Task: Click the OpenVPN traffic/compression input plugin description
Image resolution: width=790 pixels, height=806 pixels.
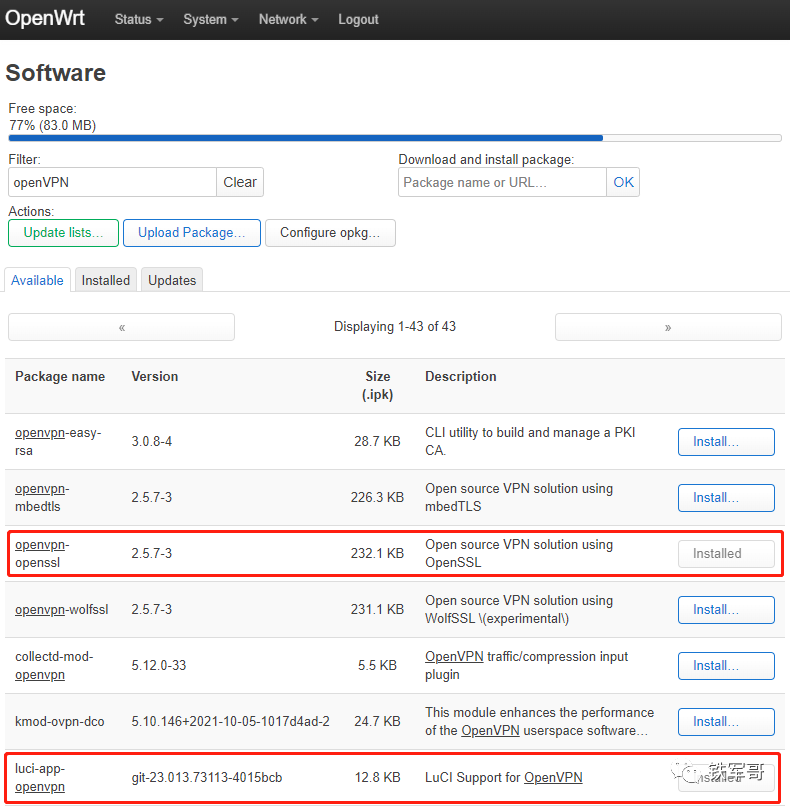Action: (526, 666)
